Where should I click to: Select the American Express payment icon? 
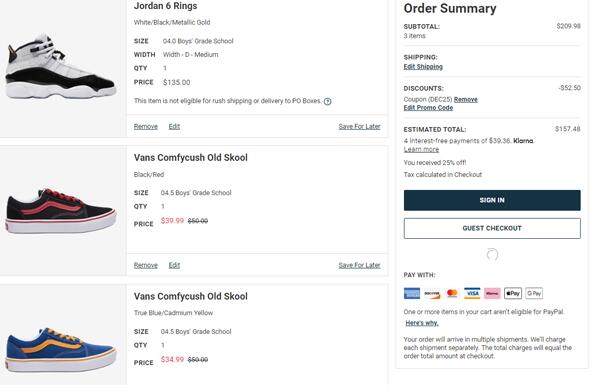coord(412,293)
